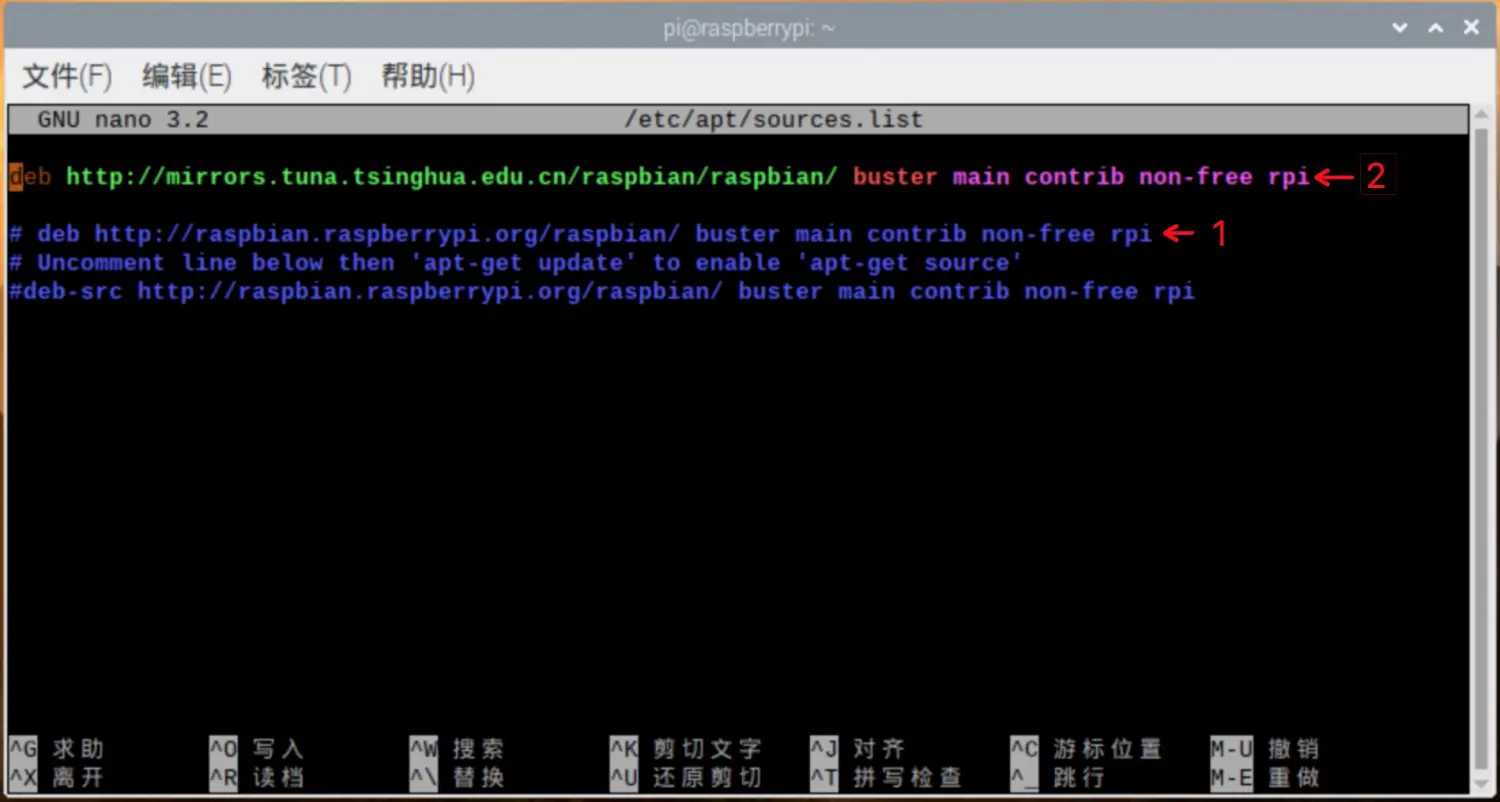
Task: Close the pi@raspberrypi terminal window
Action: tap(1471, 28)
